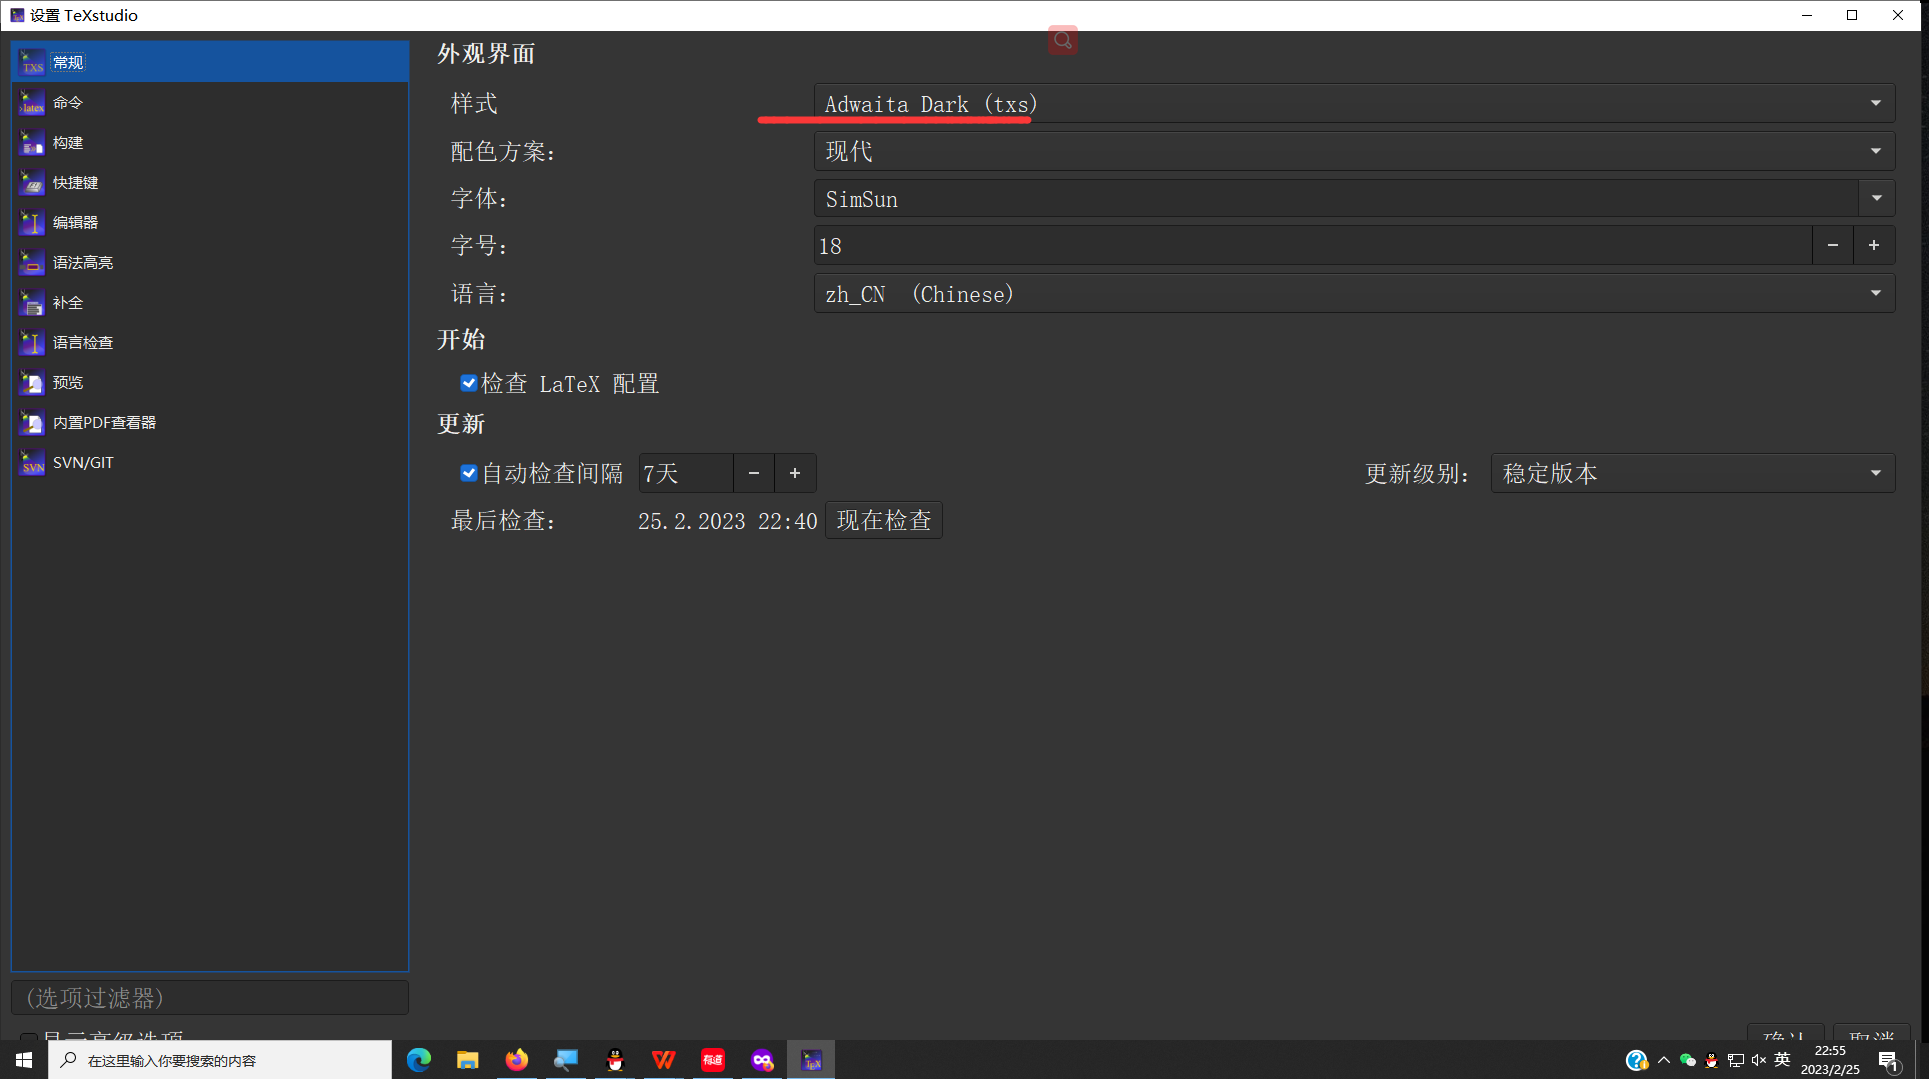
Task: Click the help question mark tray icon
Action: [1636, 1060]
